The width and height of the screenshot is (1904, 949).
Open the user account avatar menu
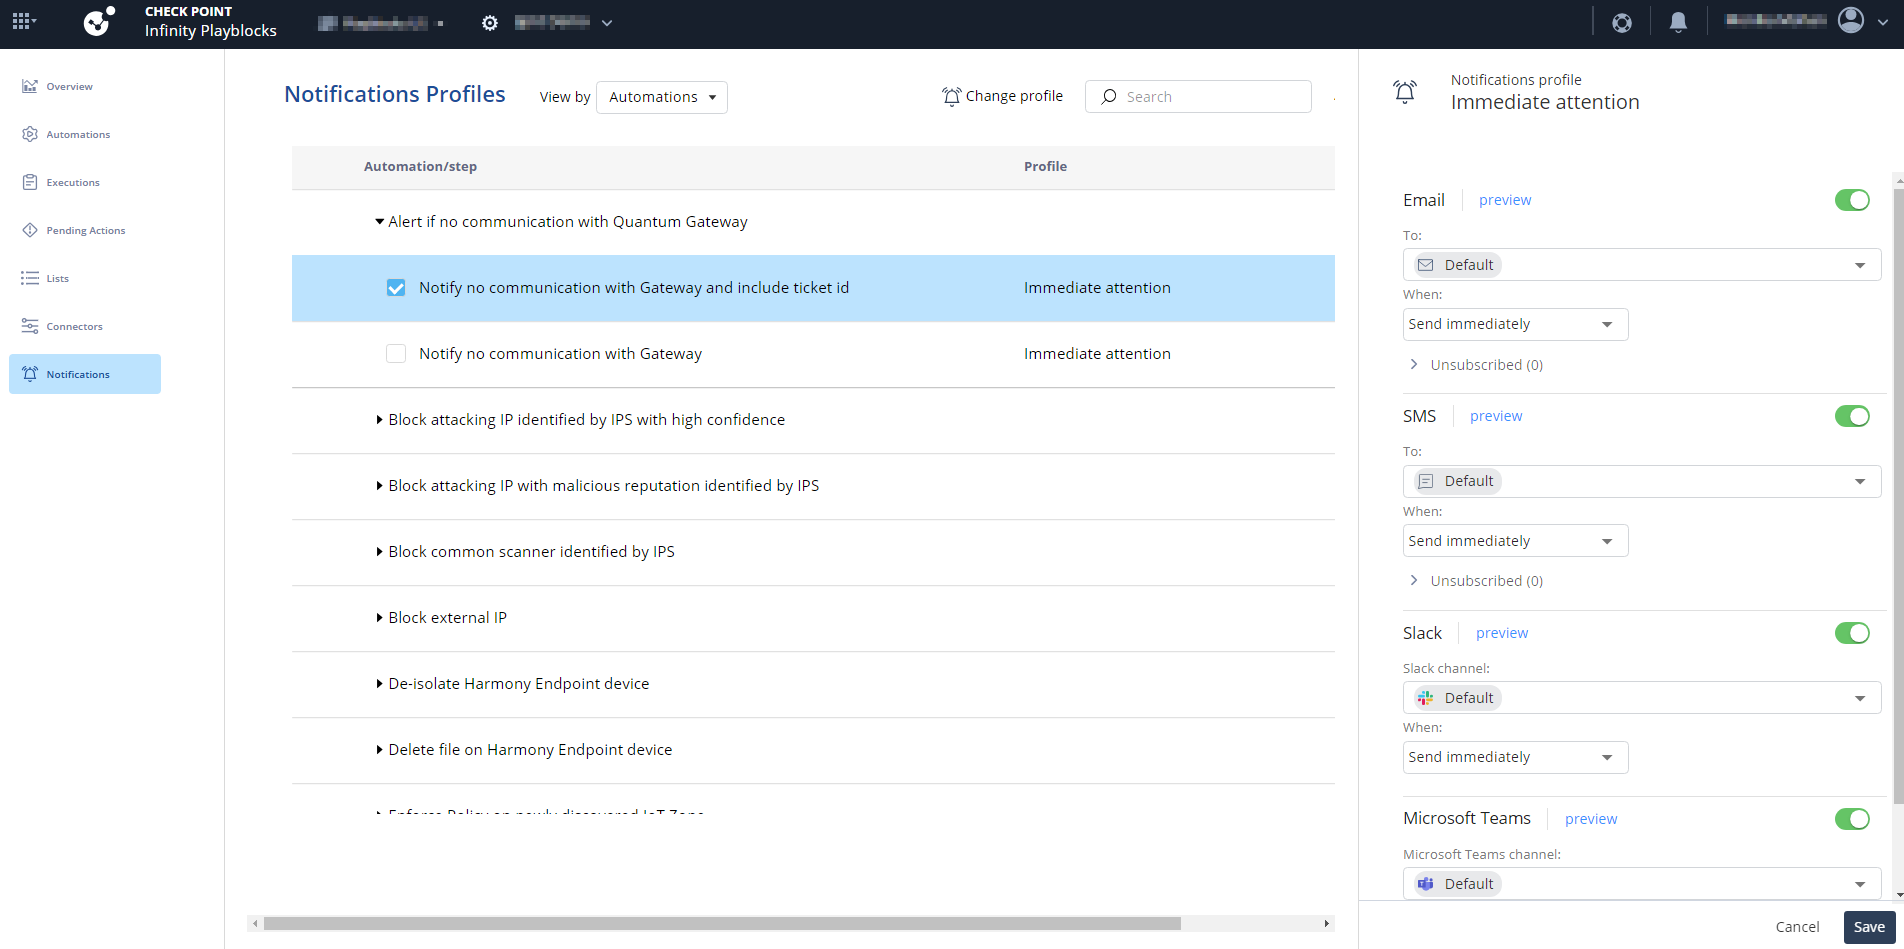point(1851,21)
